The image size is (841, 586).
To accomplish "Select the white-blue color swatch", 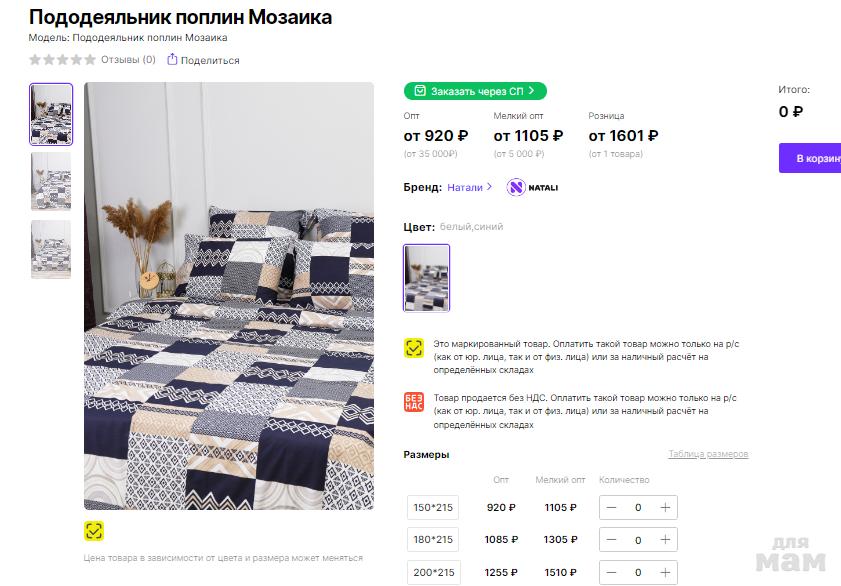I will pyautogui.click(x=427, y=278).
